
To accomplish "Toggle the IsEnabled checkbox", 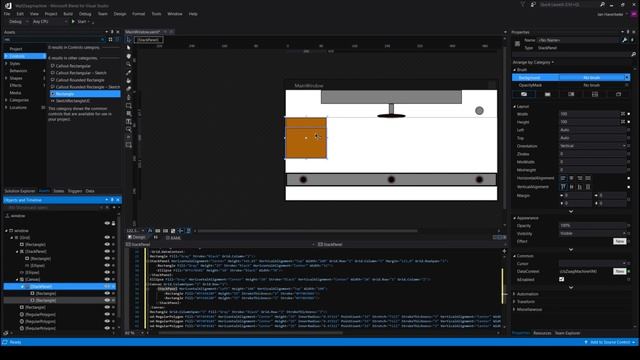I will (562, 279).
